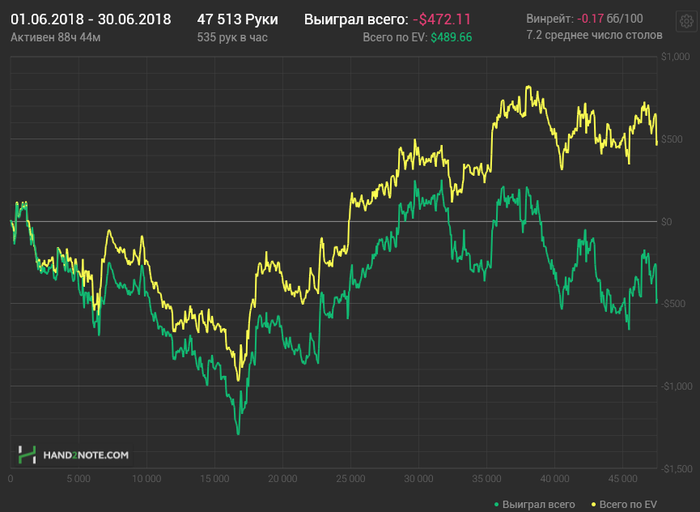Screen dimensions: 700x512
Task: Click the 10 000 x-axis label
Action: click(146, 479)
